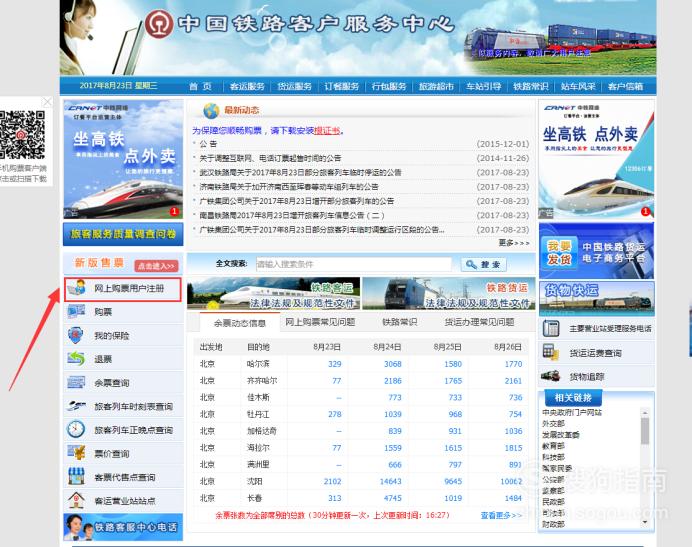The width and height of the screenshot is (692, 547).
Task: Click the 外交部 related link
Action: [553, 423]
